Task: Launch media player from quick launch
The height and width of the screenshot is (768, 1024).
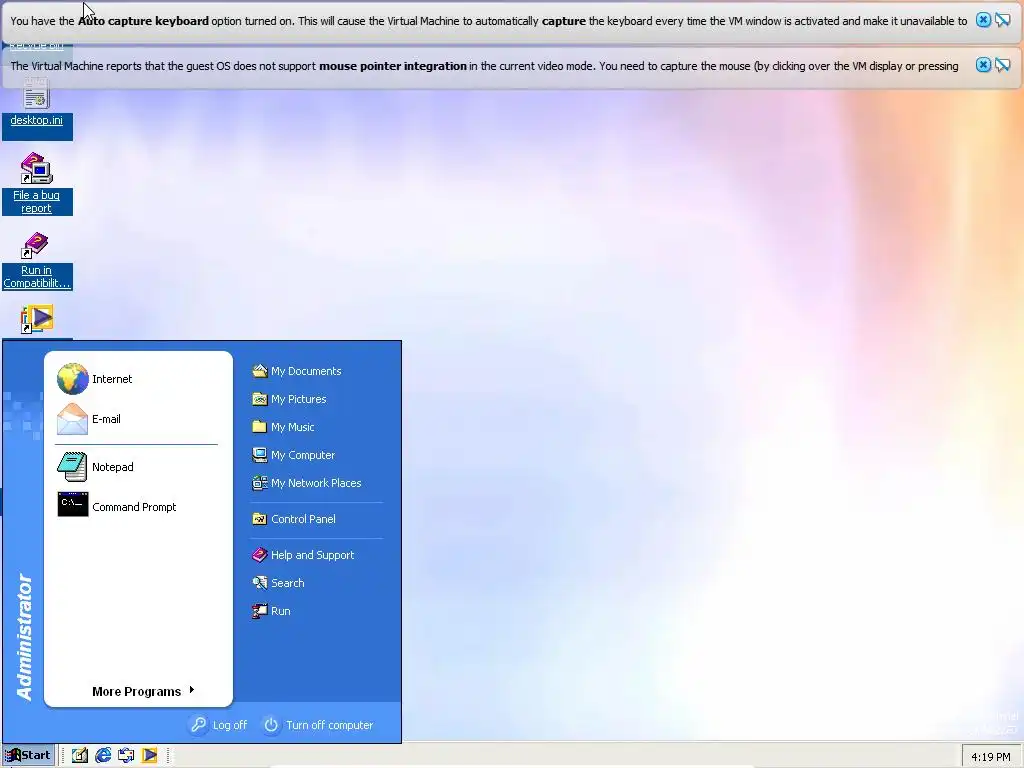Action: (150, 756)
